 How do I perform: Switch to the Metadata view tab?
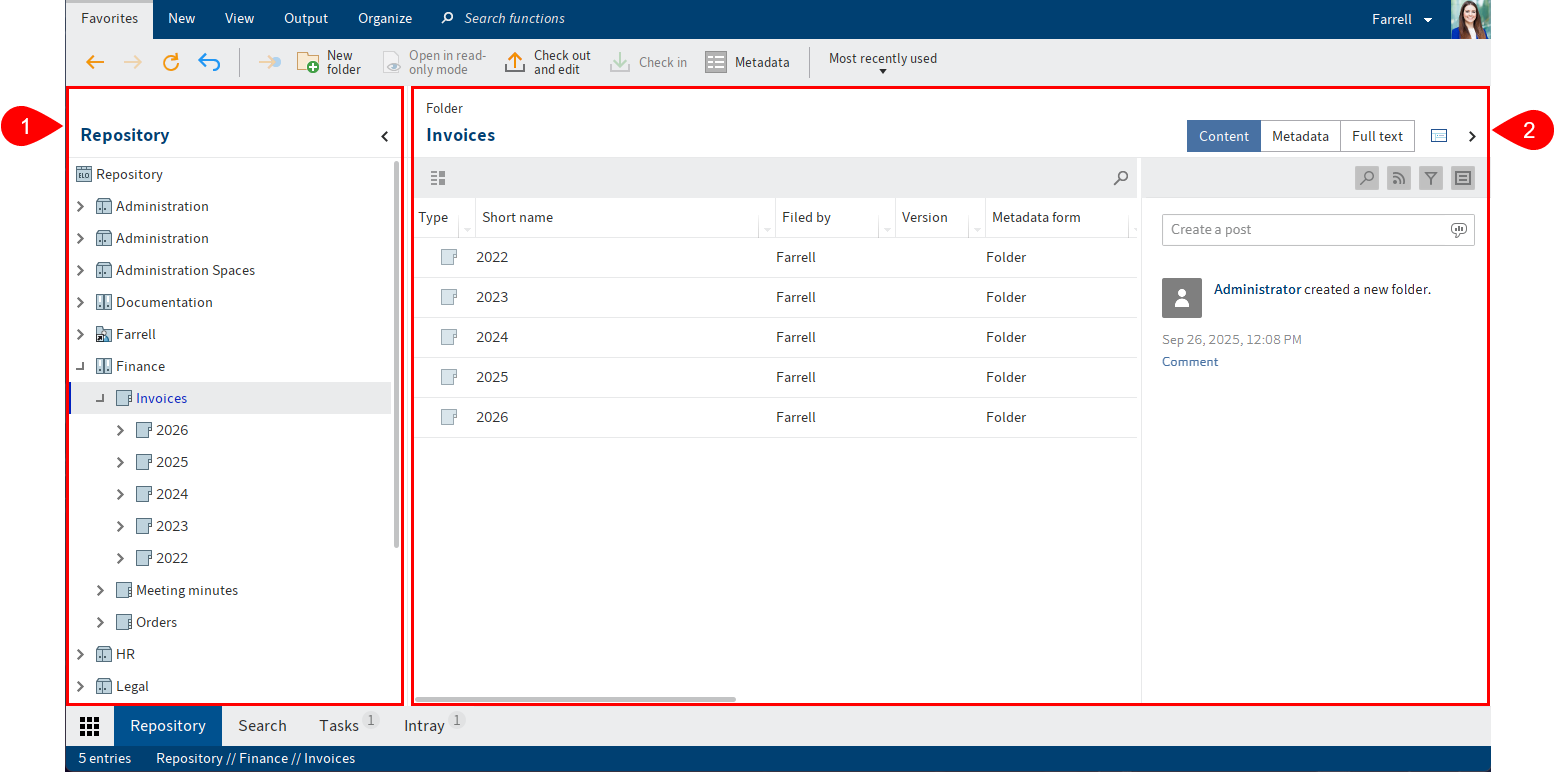pos(1299,136)
